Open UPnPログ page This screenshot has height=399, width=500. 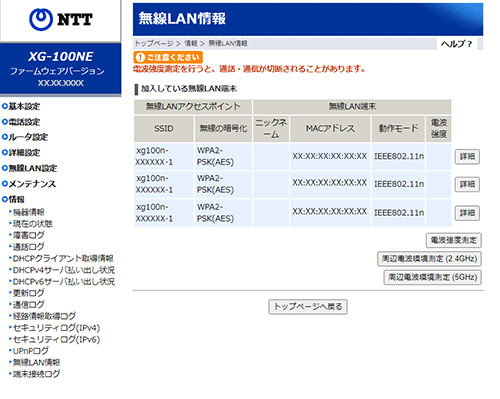pyautogui.click(x=30, y=351)
